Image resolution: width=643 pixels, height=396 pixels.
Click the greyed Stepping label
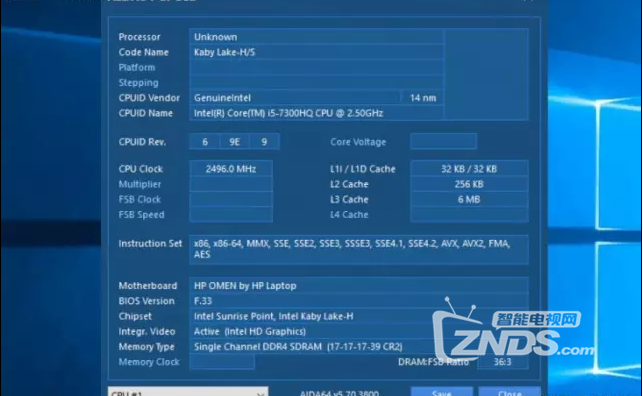point(139,82)
